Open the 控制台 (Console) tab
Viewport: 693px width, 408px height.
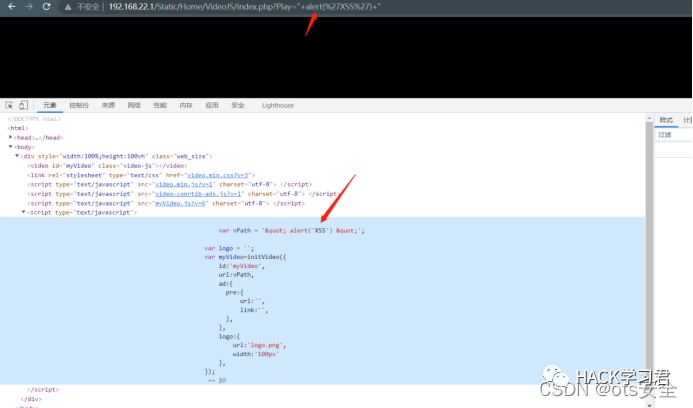pos(79,105)
